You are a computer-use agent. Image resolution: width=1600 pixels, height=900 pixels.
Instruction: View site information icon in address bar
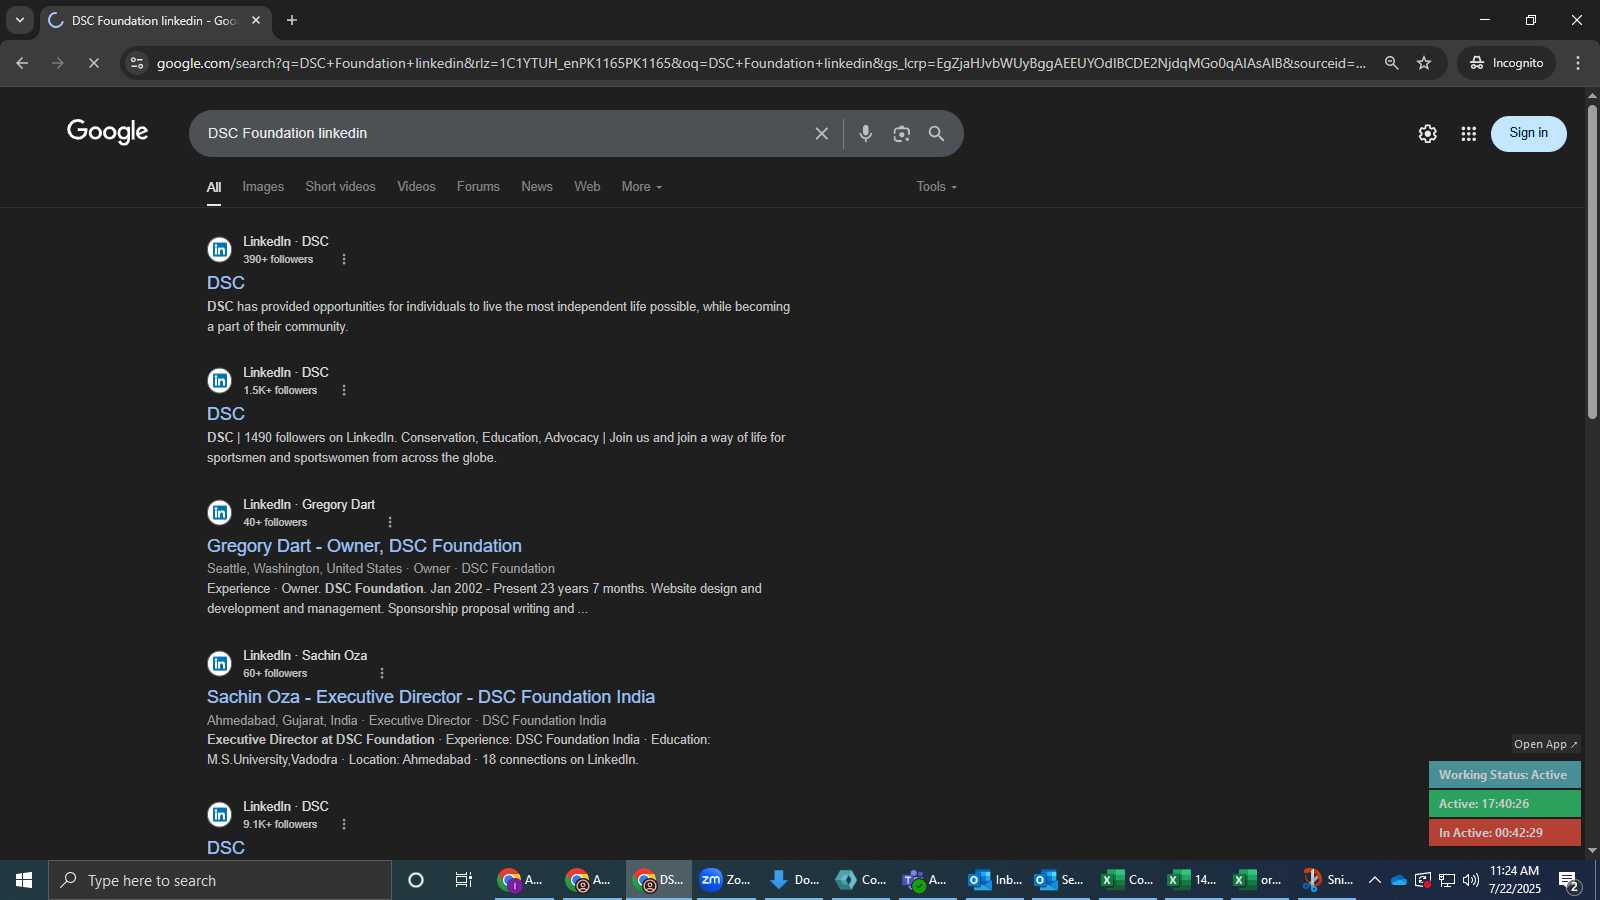point(137,63)
